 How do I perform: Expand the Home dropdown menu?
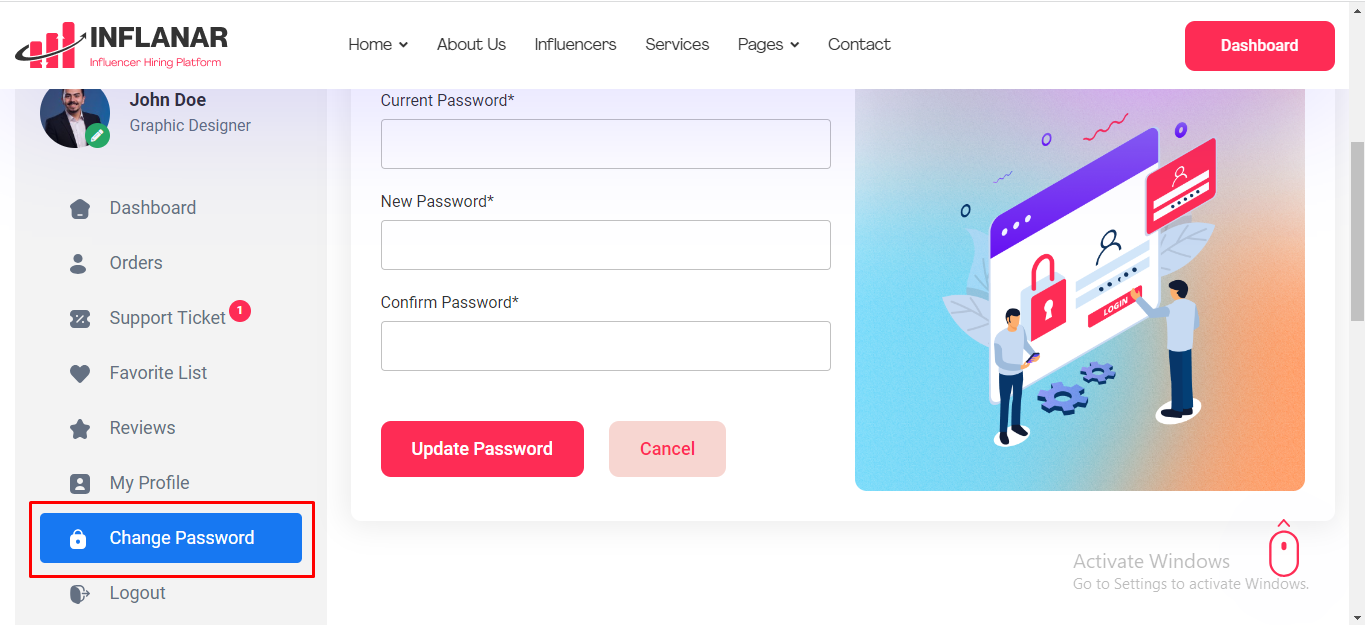[x=378, y=45]
